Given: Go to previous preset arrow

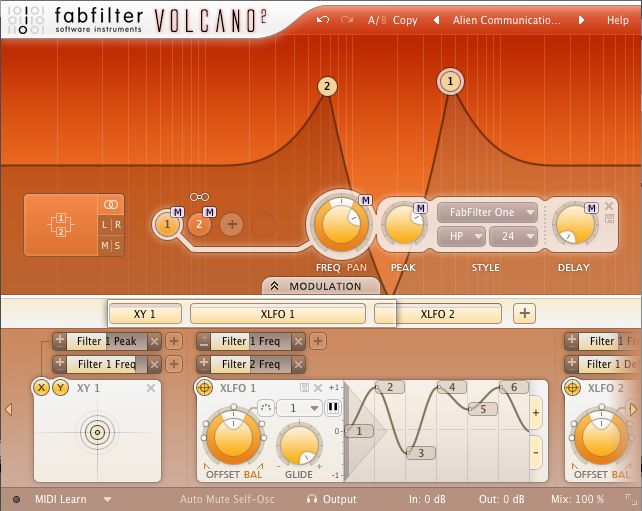Looking at the screenshot, I should pyautogui.click(x=436, y=20).
